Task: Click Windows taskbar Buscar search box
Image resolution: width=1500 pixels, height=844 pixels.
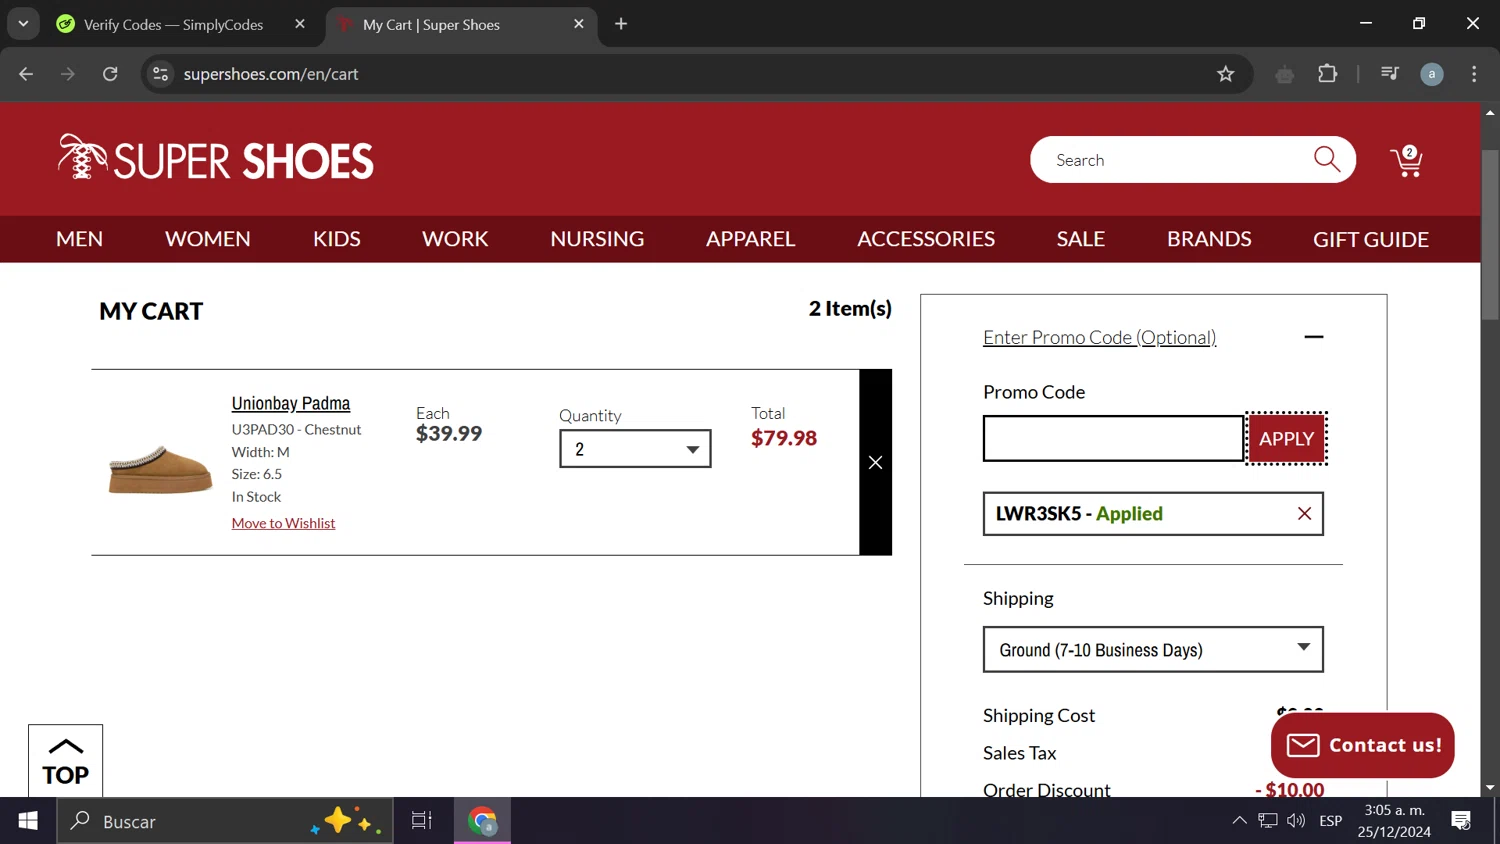Action: click(225, 821)
